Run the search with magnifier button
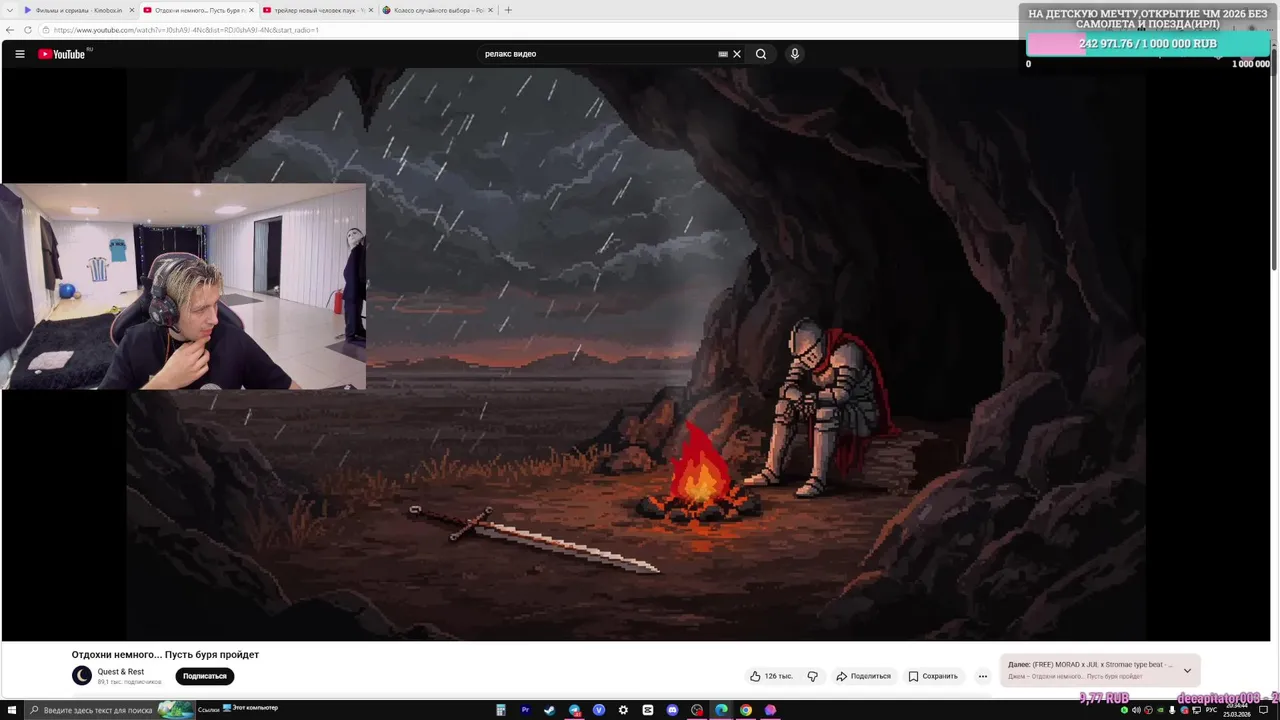The height and width of the screenshot is (720, 1280). [x=761, y=54]
